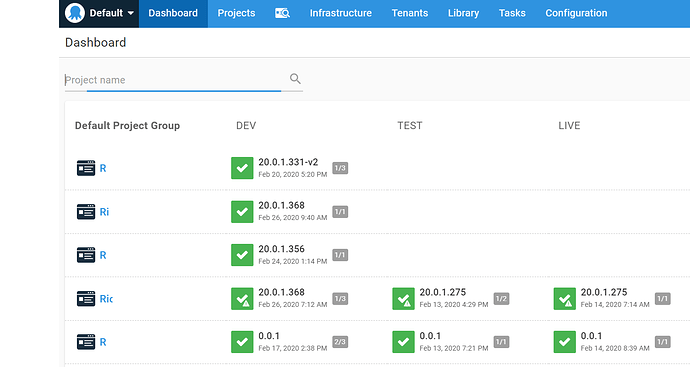Click the 2/3 badge beside DEV 0.0.1
The width and height of the screenshot is (690, 367).
pos(340,341)
